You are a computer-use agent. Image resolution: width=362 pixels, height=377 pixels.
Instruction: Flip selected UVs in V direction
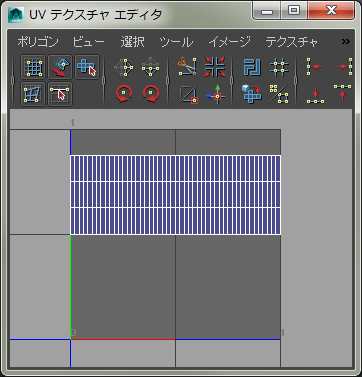151,67
